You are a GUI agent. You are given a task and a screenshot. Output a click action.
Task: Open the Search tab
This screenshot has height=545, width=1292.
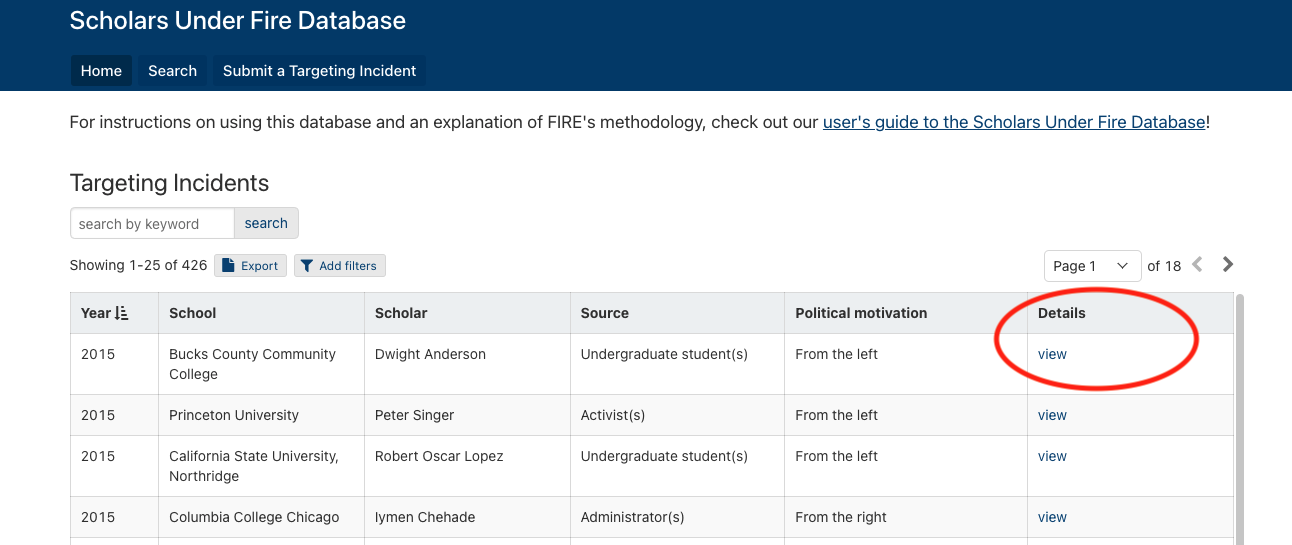(x=172, y=70)
